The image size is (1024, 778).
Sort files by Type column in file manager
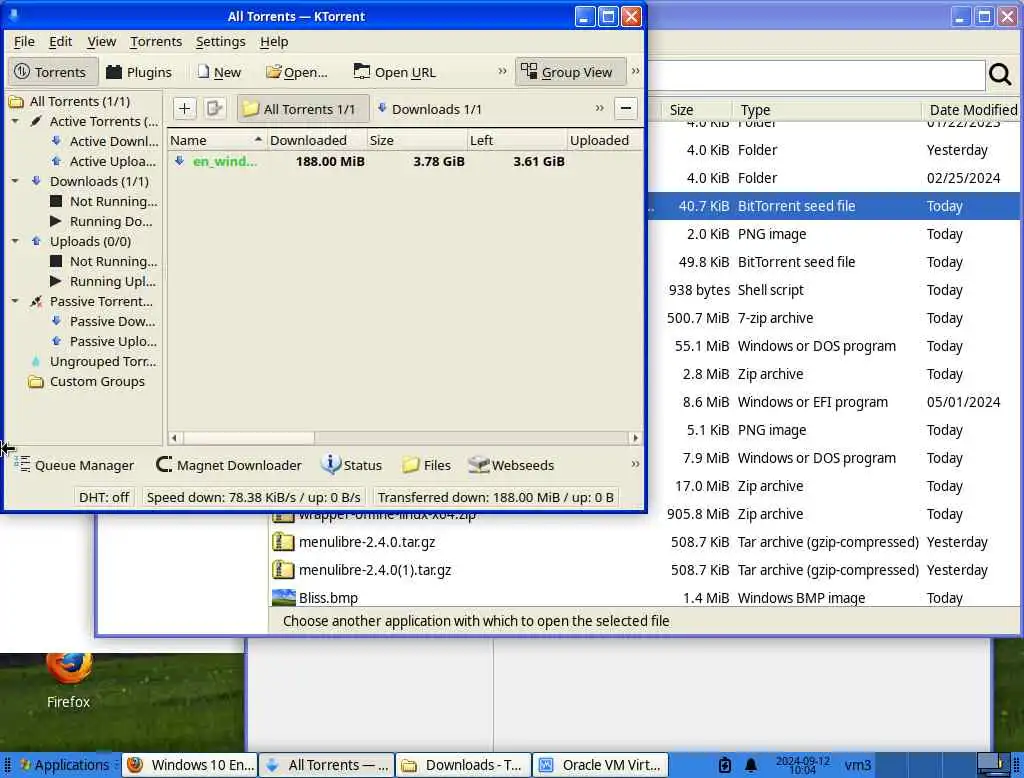point(826,110)
